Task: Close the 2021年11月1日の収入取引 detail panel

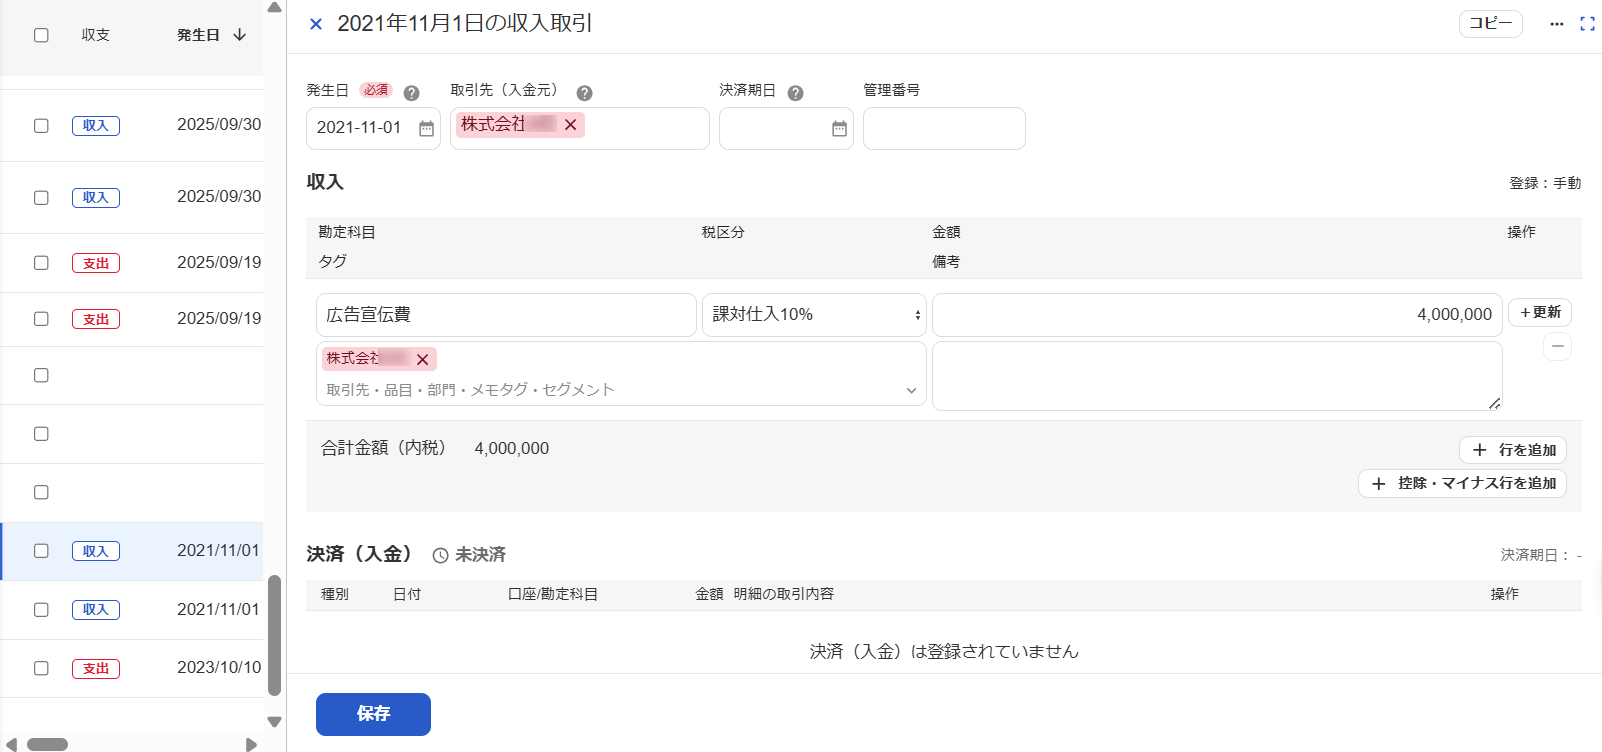Action: tap(316, 24)
